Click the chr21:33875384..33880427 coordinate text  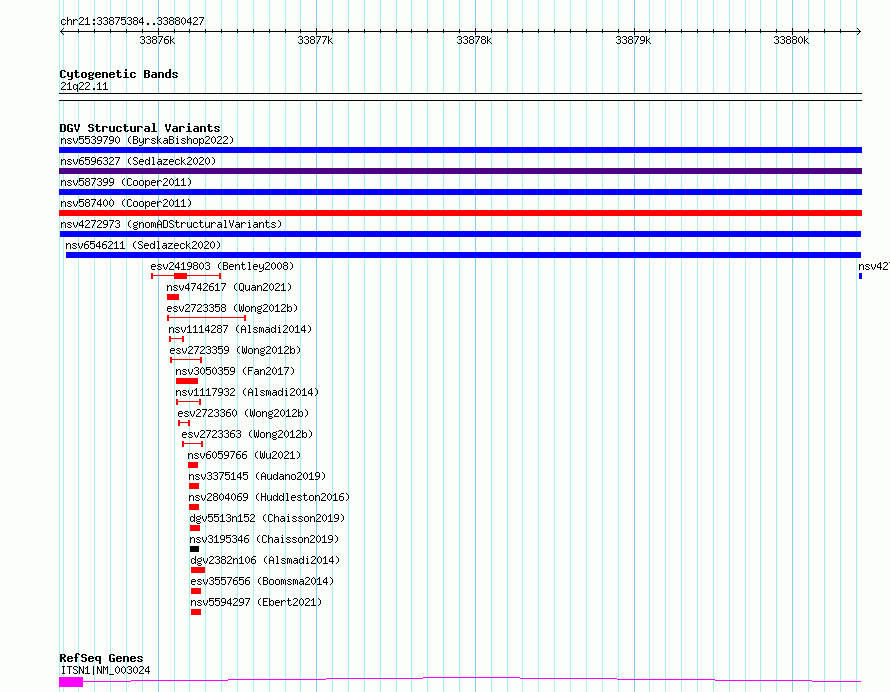tap(132, 21)
